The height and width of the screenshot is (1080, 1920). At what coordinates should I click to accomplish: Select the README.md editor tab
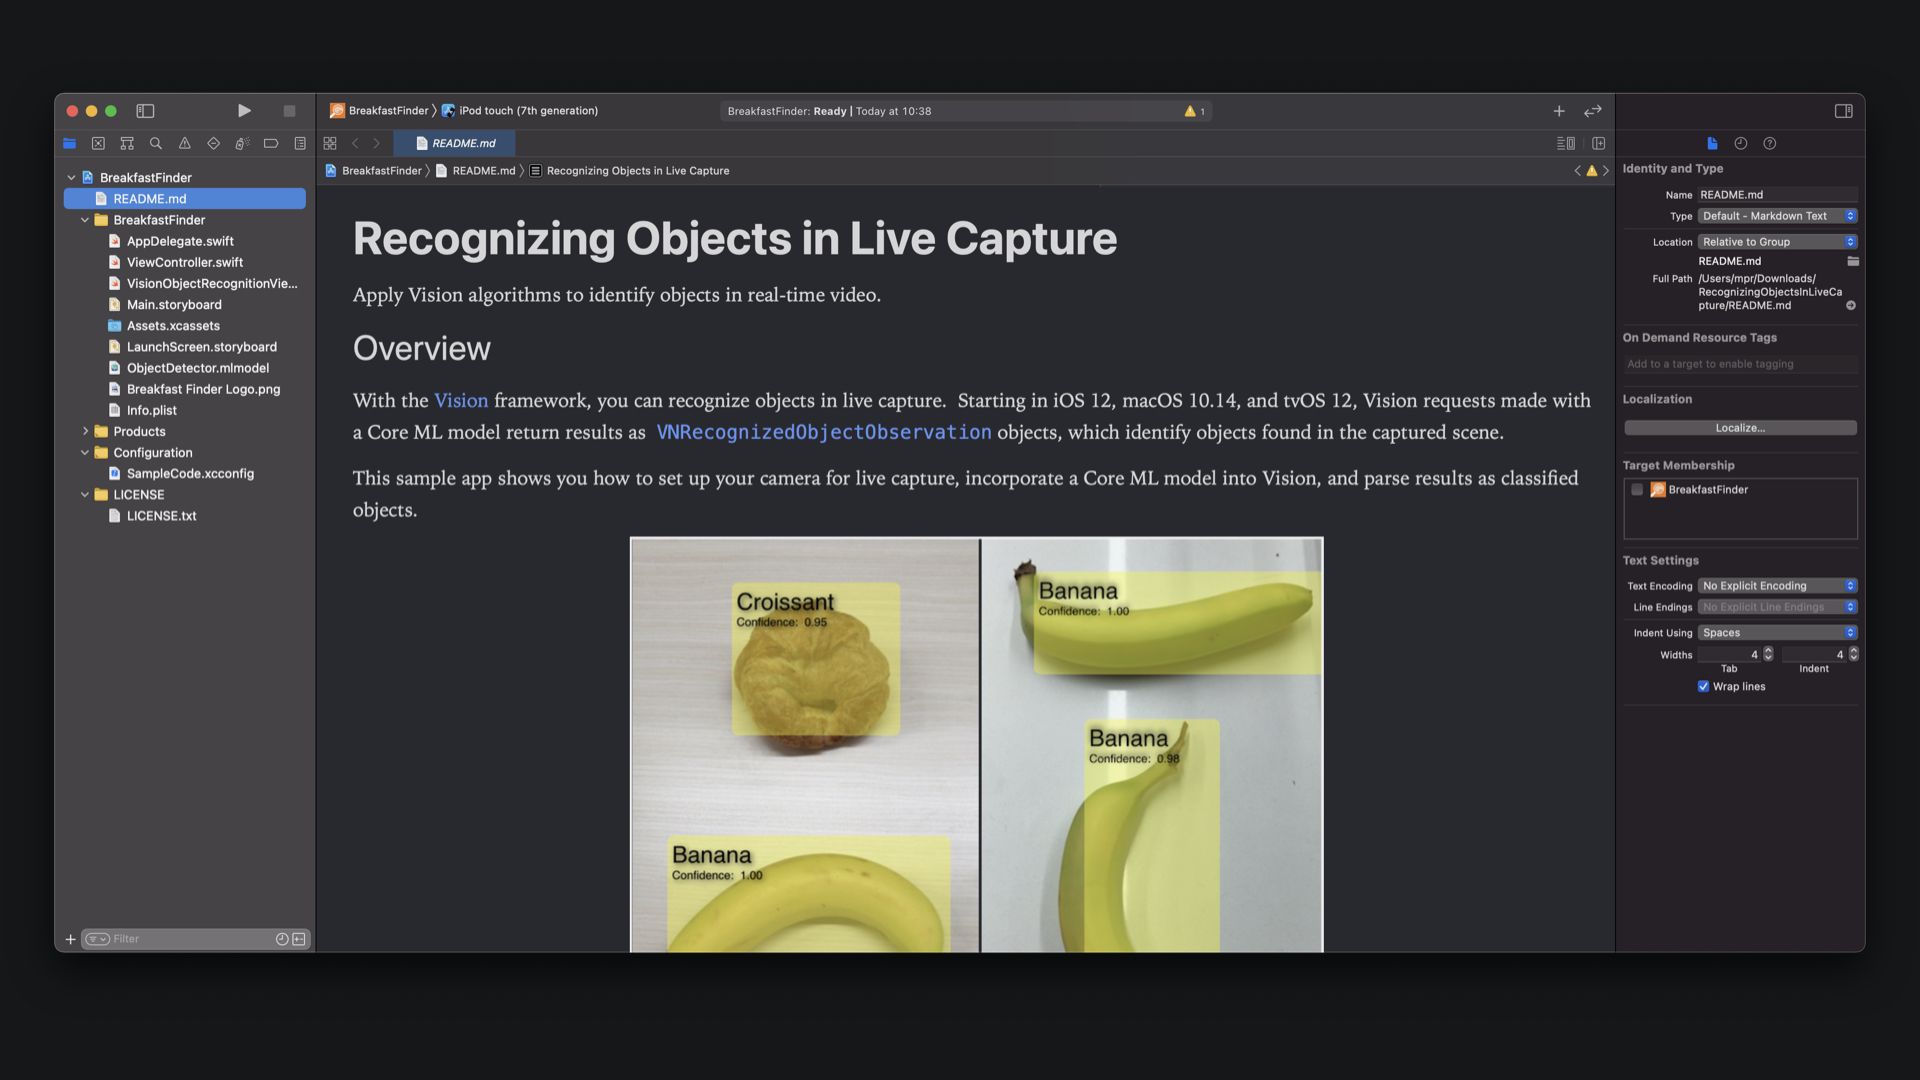(456, 143)
